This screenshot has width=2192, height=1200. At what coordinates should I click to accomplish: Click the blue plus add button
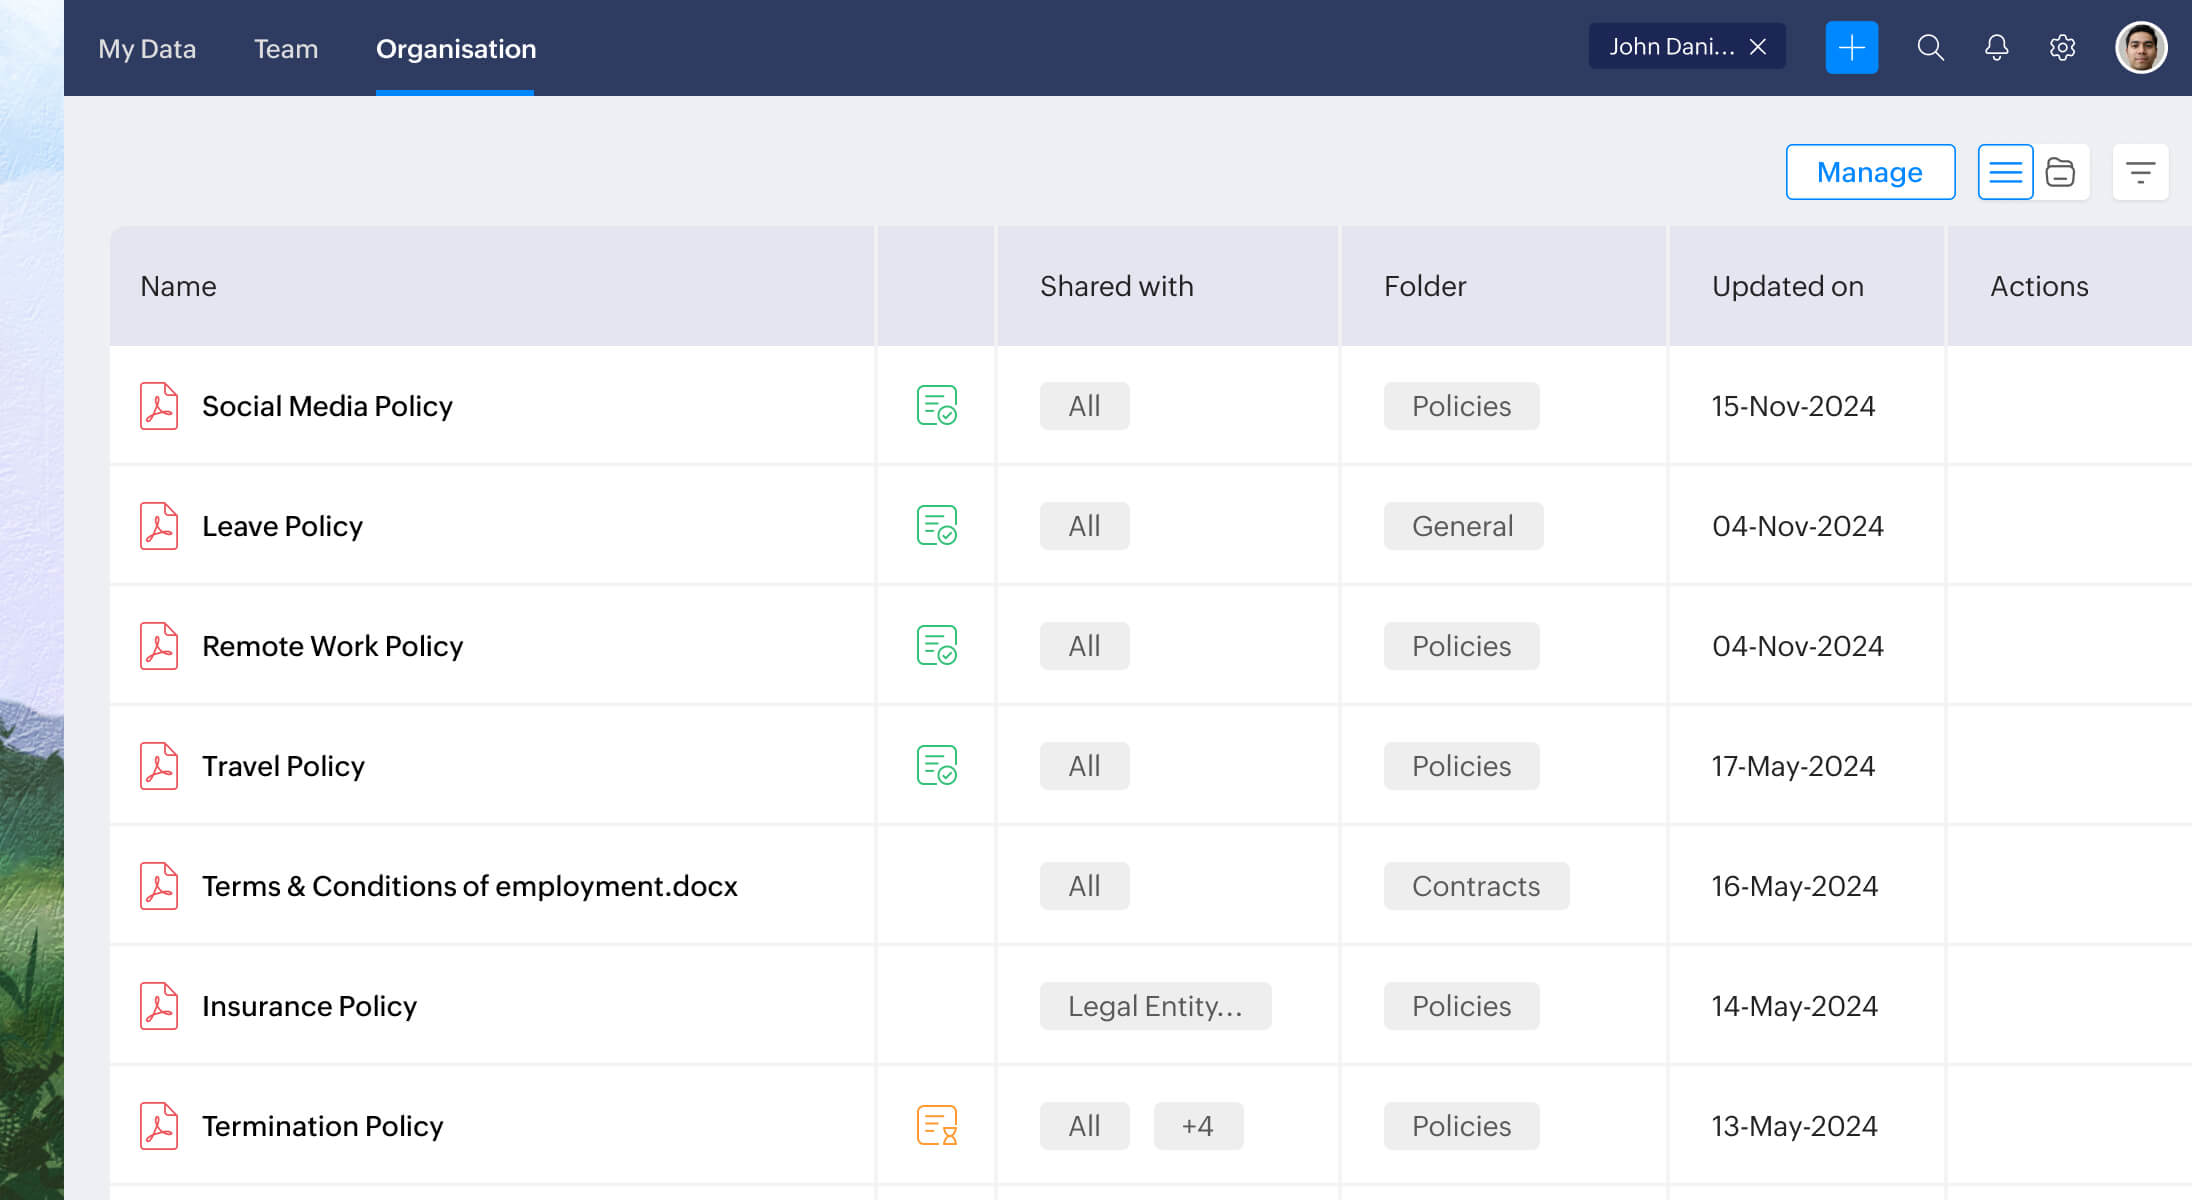coord(1851,47)
